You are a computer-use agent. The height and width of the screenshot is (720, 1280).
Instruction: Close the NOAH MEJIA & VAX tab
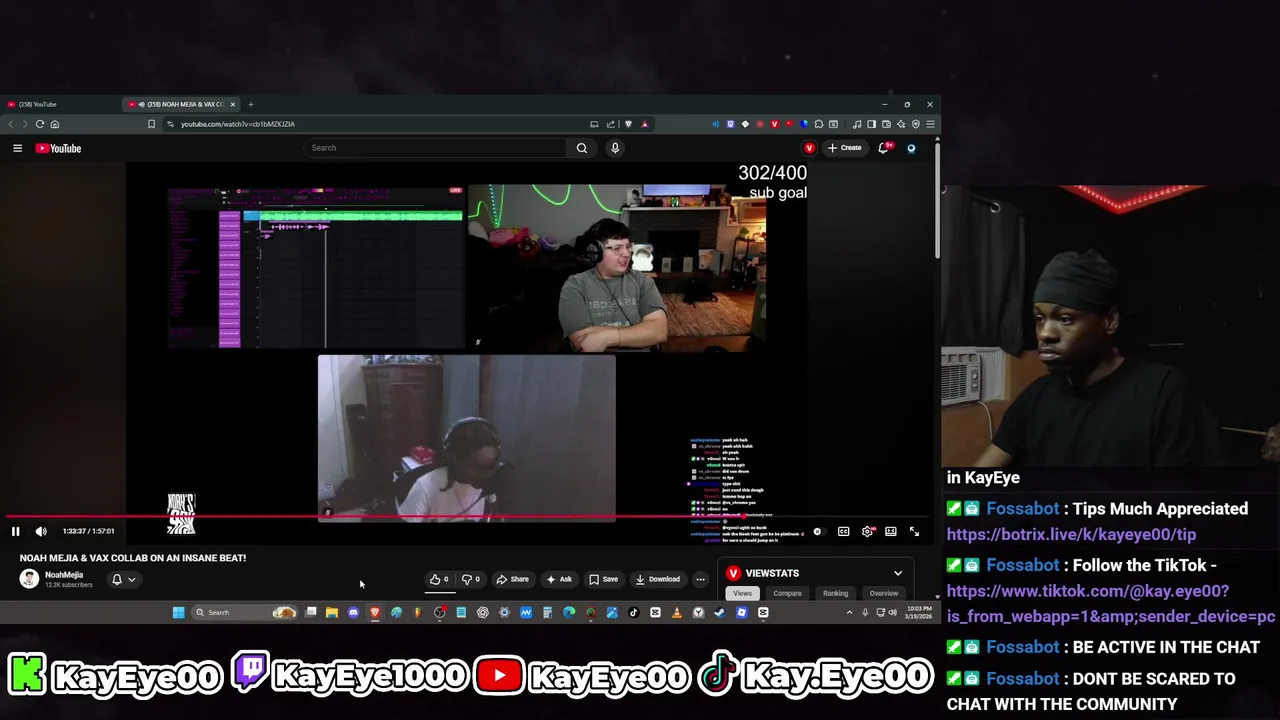(233, 104)
